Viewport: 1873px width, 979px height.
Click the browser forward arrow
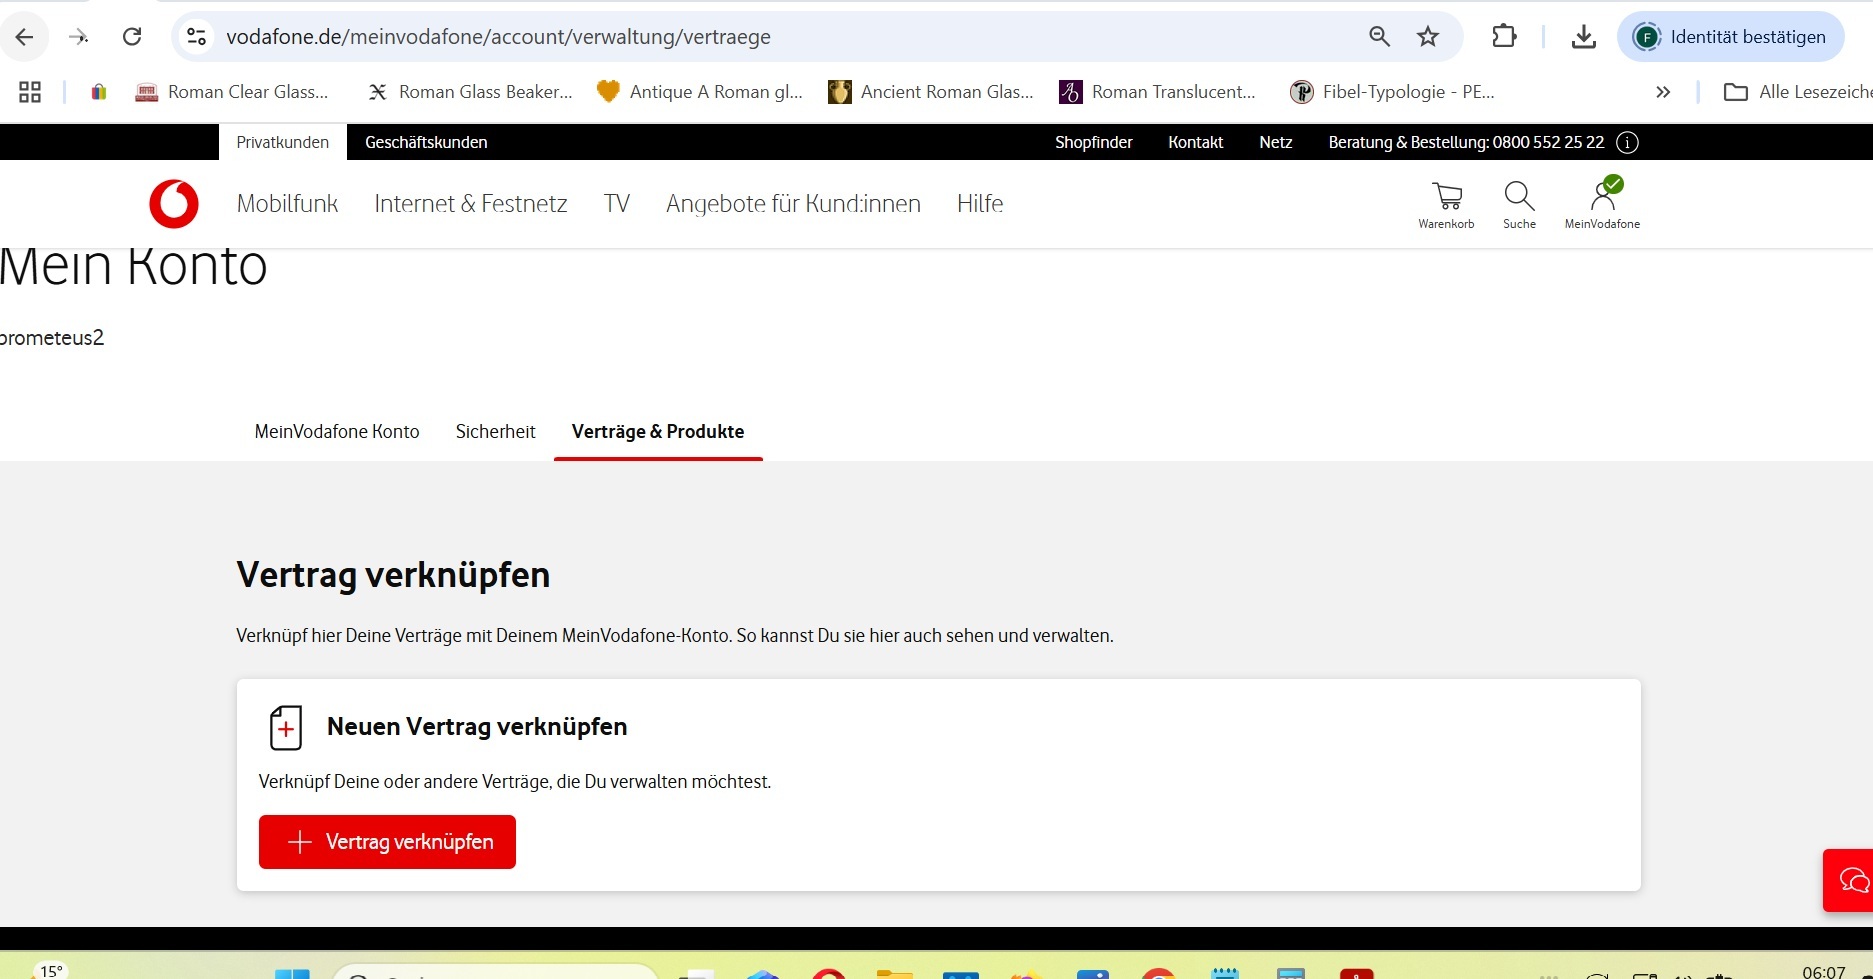point(78,37)
